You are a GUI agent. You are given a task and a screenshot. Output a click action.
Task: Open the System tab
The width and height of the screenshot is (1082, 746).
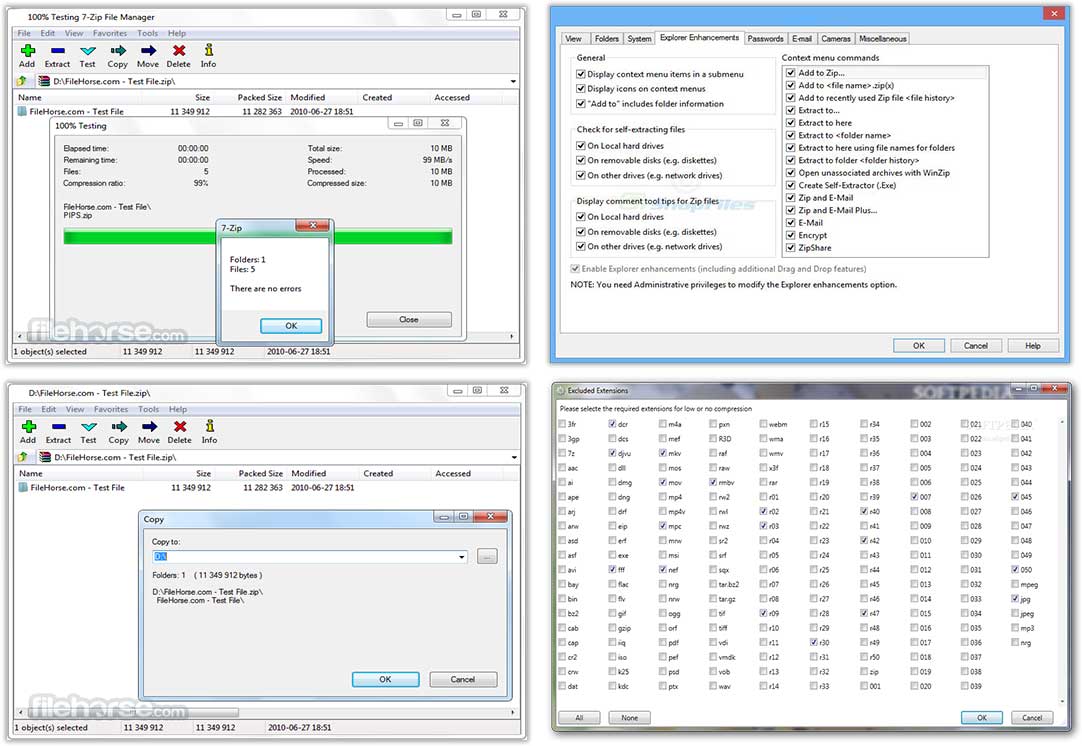639,39
